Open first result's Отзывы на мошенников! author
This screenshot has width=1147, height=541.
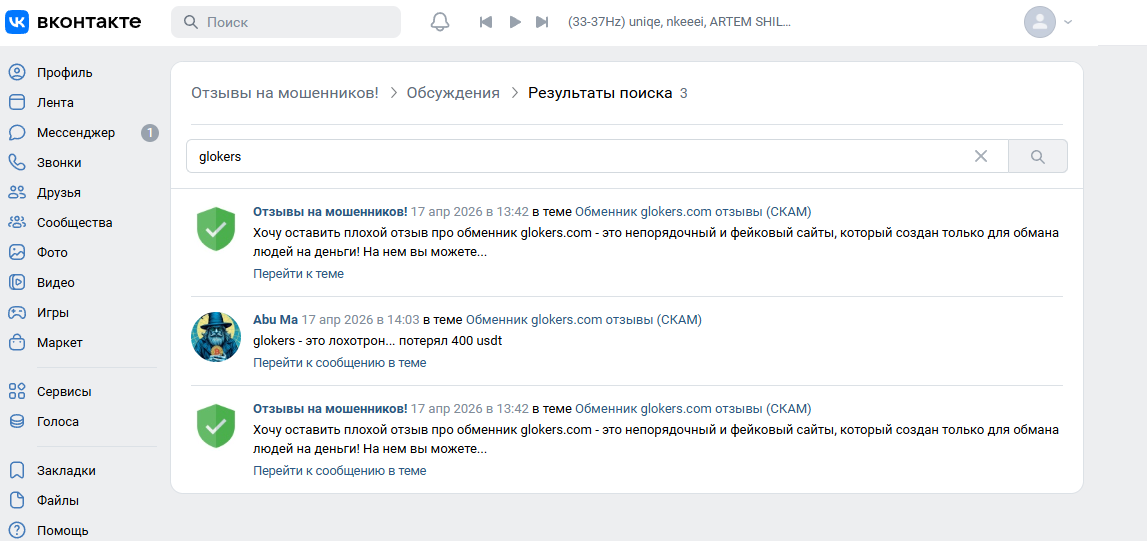pyautogui.click(x=330, y=211)
